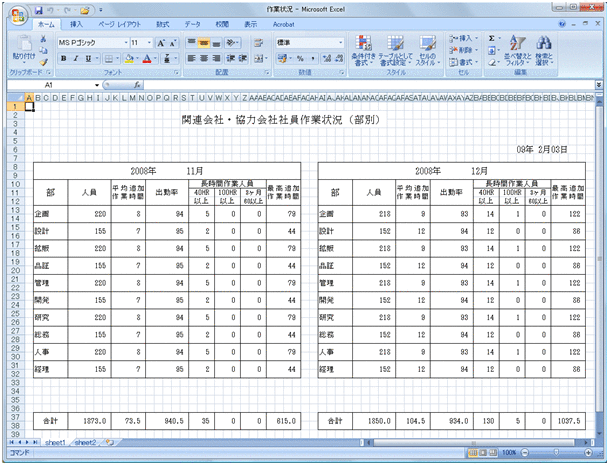Click the Insert Worksheet tab button
Image resolution: width=611 pixels, height=467 pixels.
(110, 442)
